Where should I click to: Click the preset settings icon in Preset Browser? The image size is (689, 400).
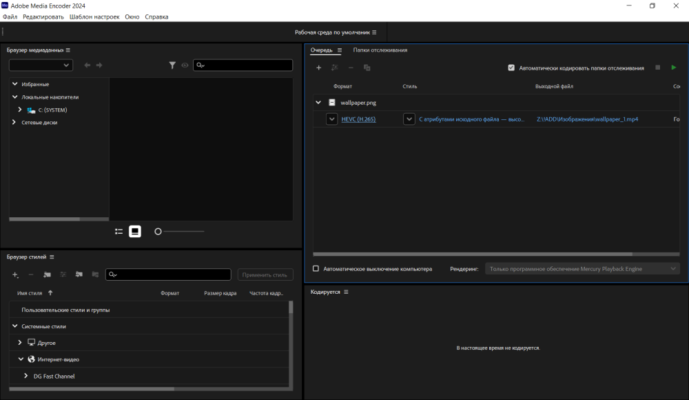(63, 275)
